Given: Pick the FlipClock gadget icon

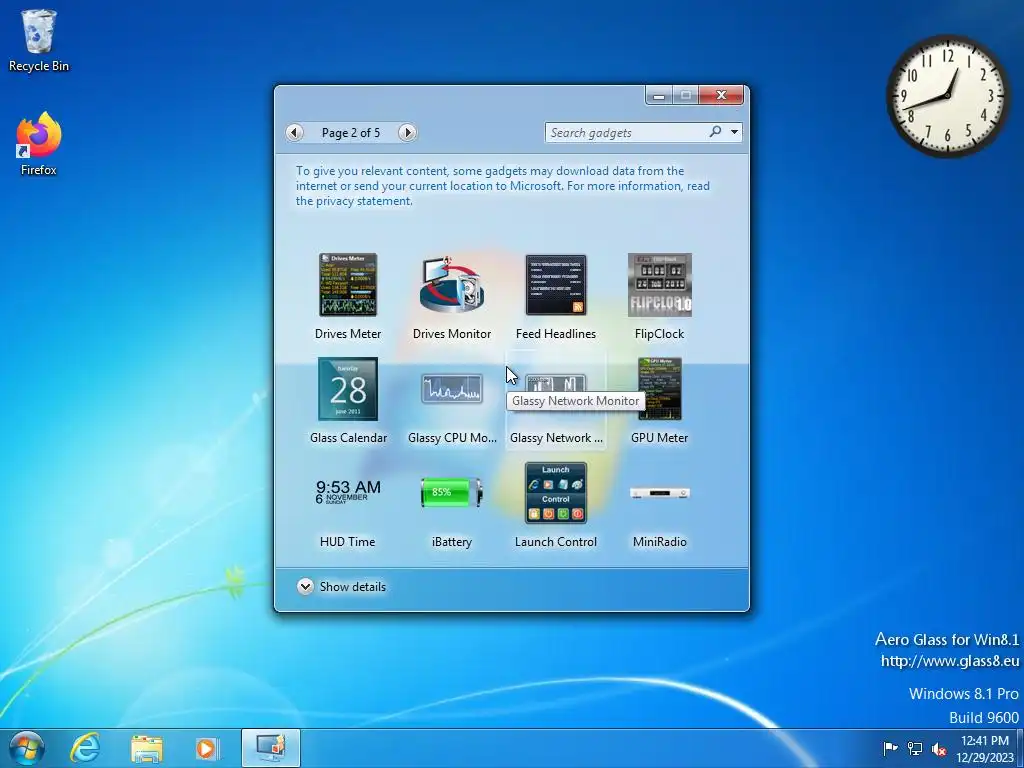Looking at the screenshot, I should (x=660, y=285).
